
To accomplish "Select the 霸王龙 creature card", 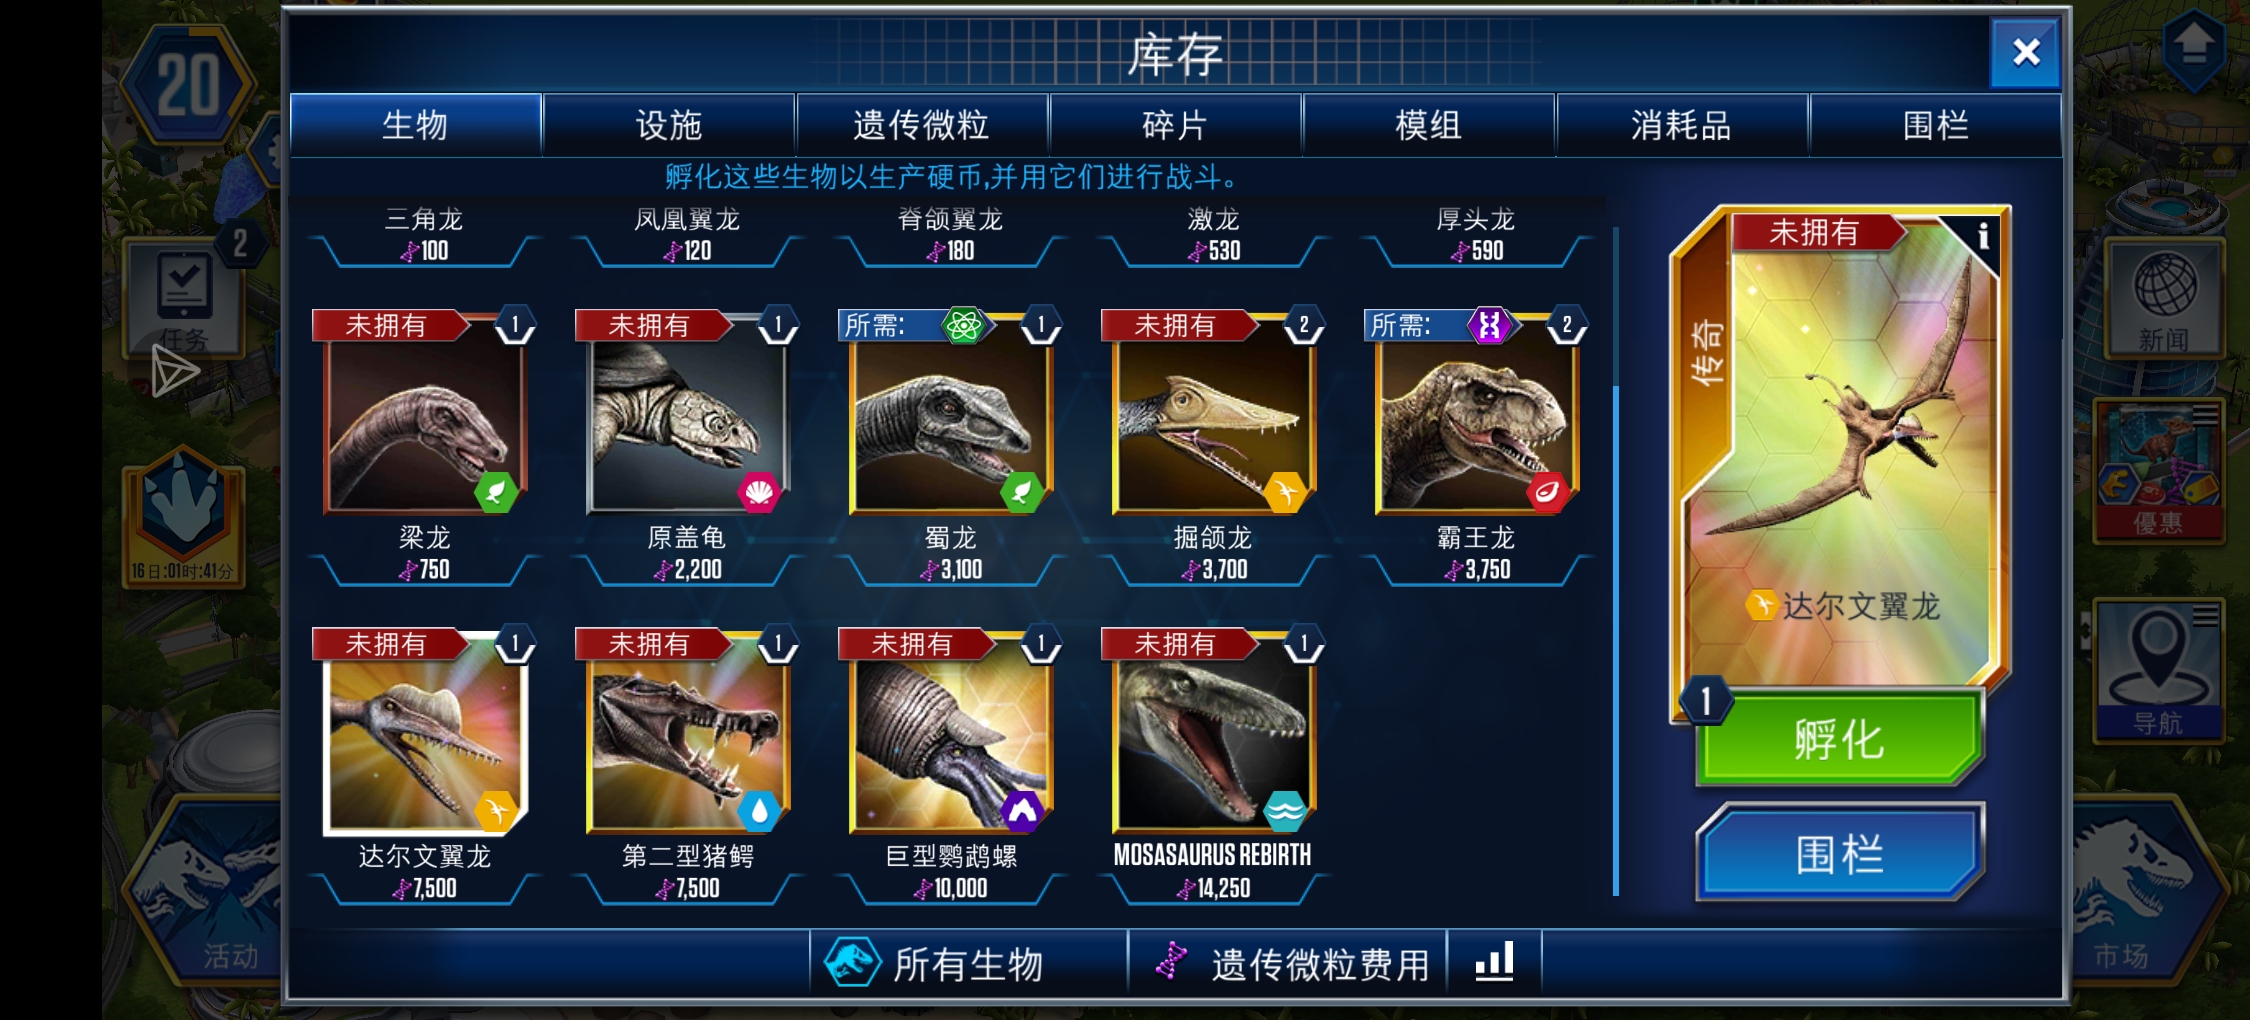I will [x=1476, y=446].
